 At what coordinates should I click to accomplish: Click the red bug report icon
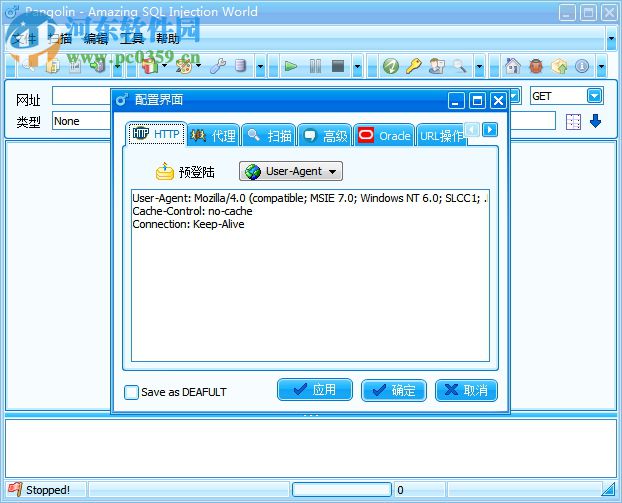[x=536, y=66]
